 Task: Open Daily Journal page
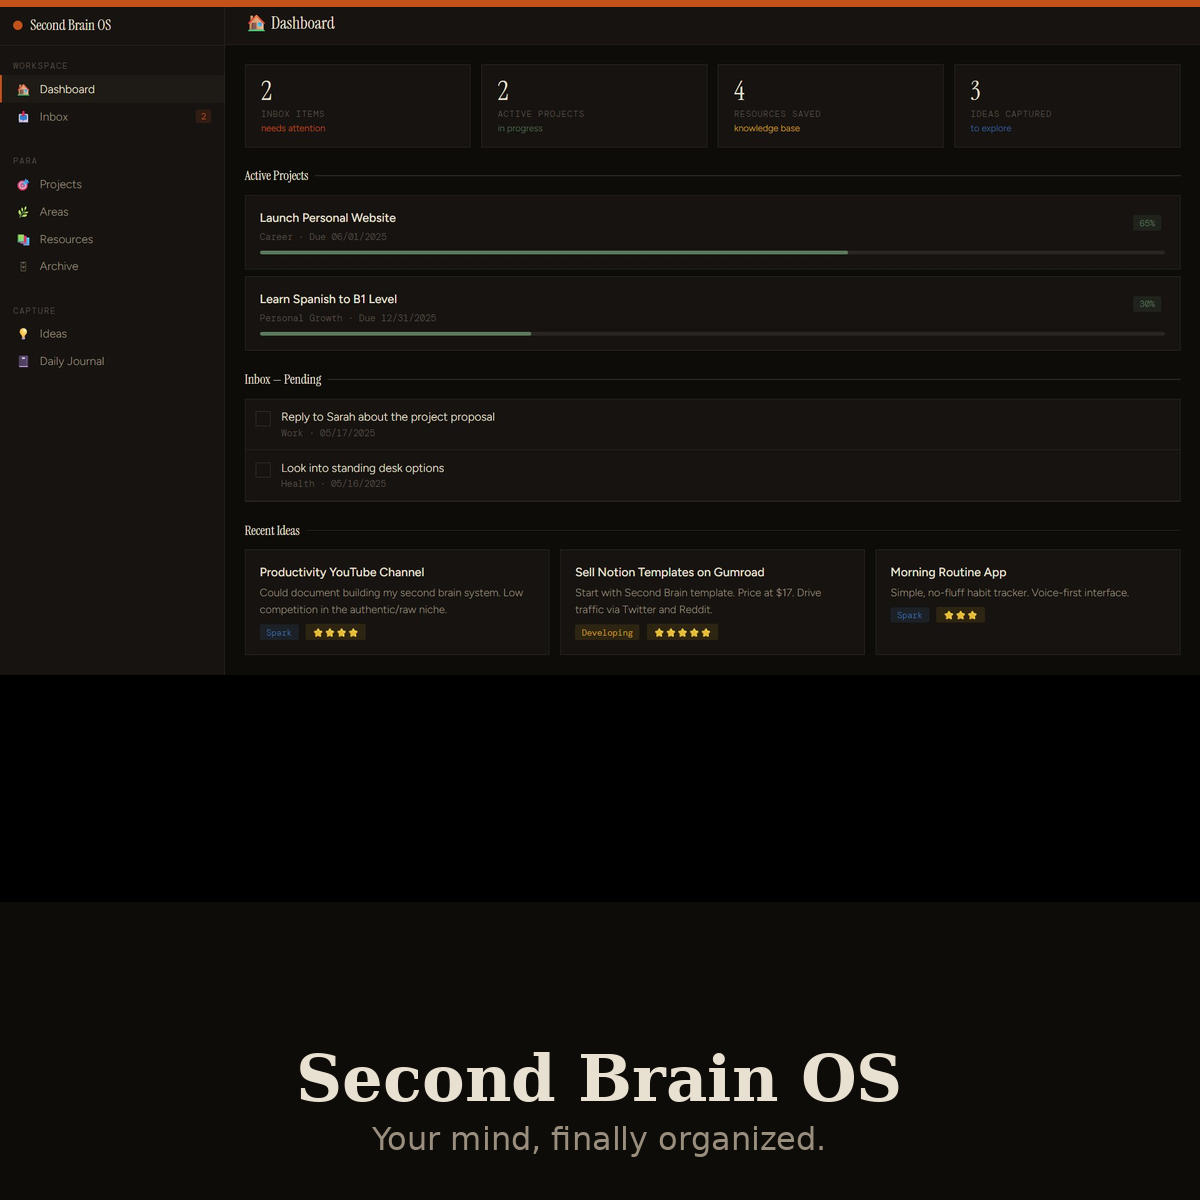[x=112, y=361]
